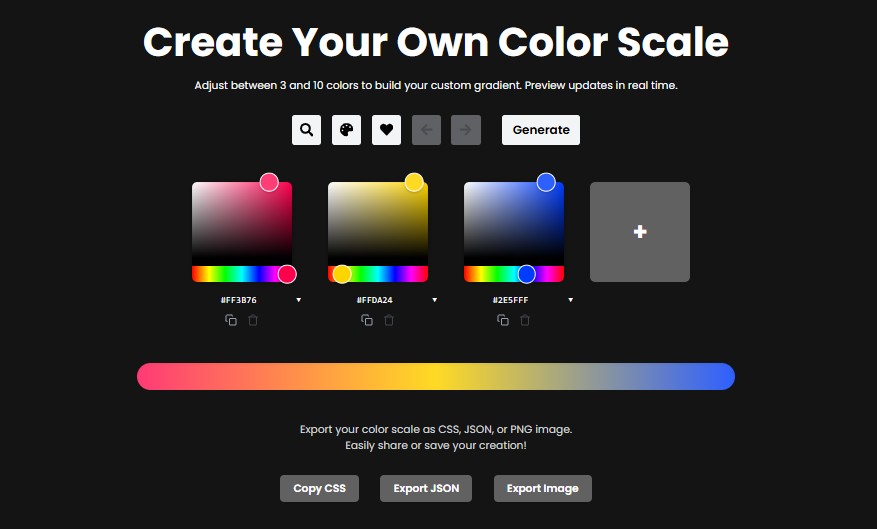
Task: Copy the #FF3B76 color with its duplicate icon
Action: [231, 320]
